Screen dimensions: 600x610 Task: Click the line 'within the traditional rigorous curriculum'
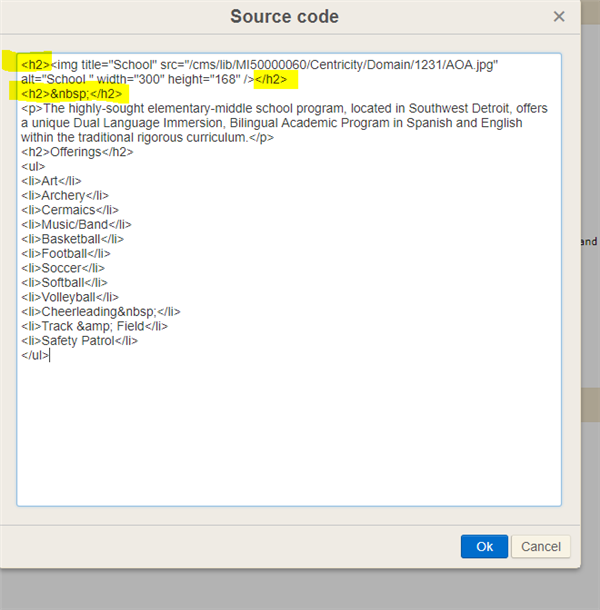(x=147, y=137)
